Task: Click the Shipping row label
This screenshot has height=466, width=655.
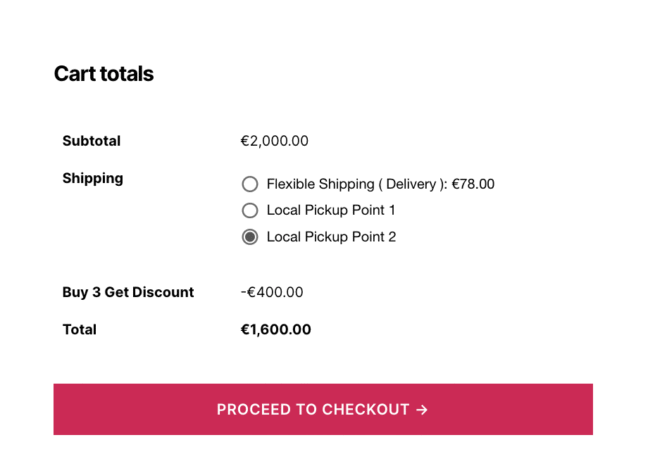Action: [x=93, y=178]
